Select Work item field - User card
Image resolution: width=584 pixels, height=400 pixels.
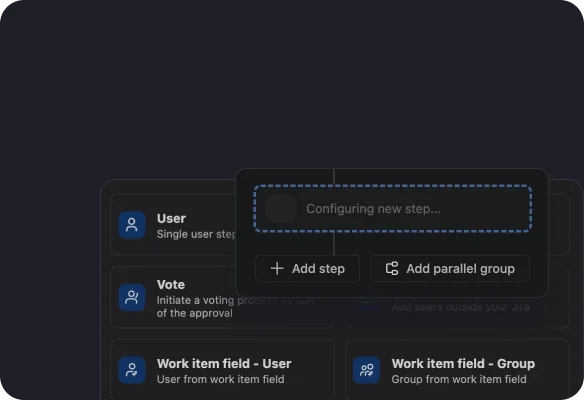tap(222, 369)
